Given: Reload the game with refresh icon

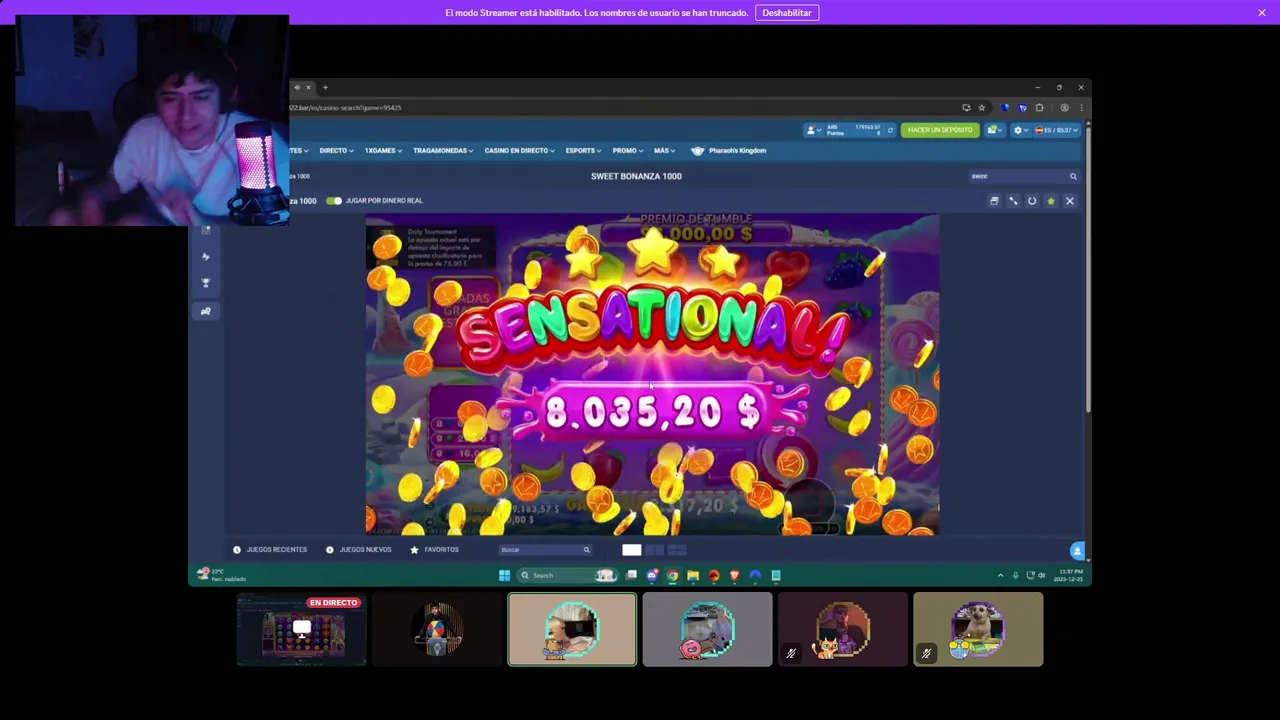Looking at the screenshot, I should pyautogui.click(x=1032, y=201).
